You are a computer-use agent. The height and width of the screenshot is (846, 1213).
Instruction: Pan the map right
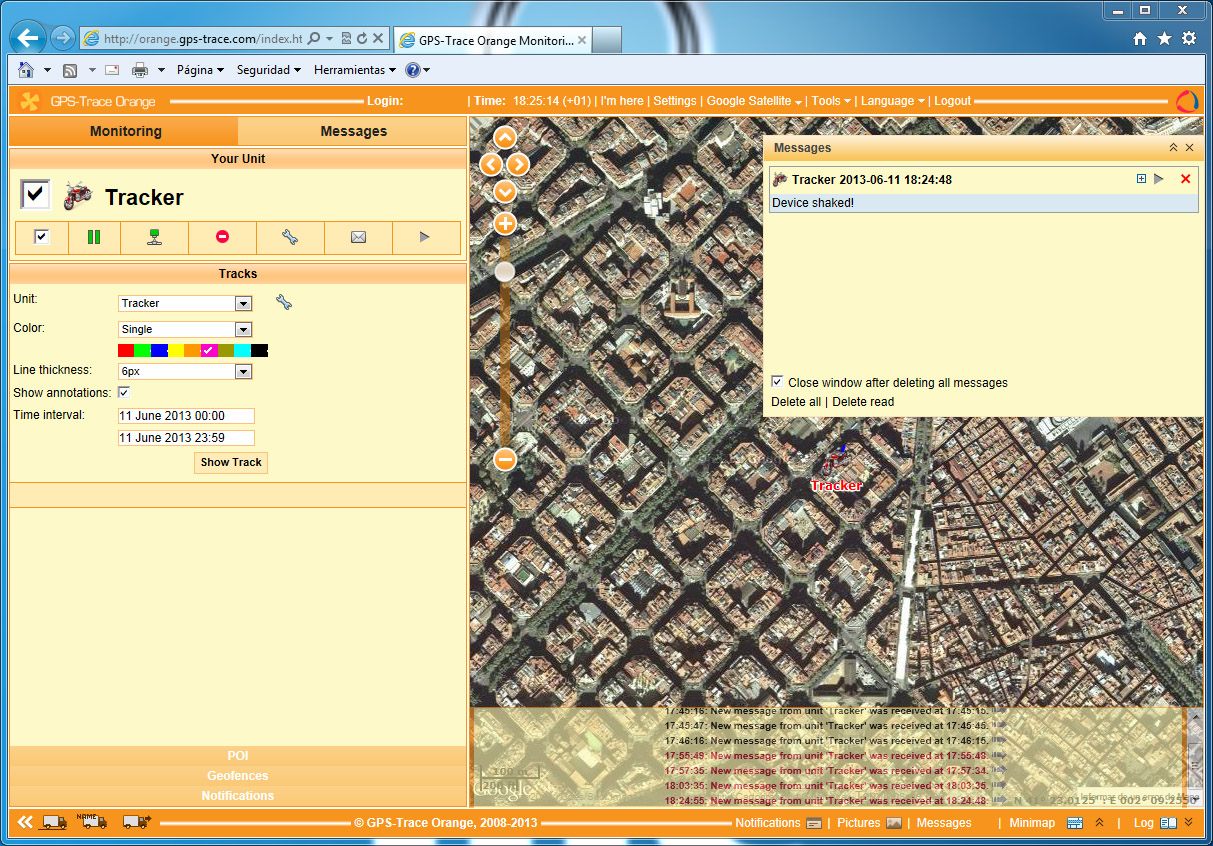518,164
